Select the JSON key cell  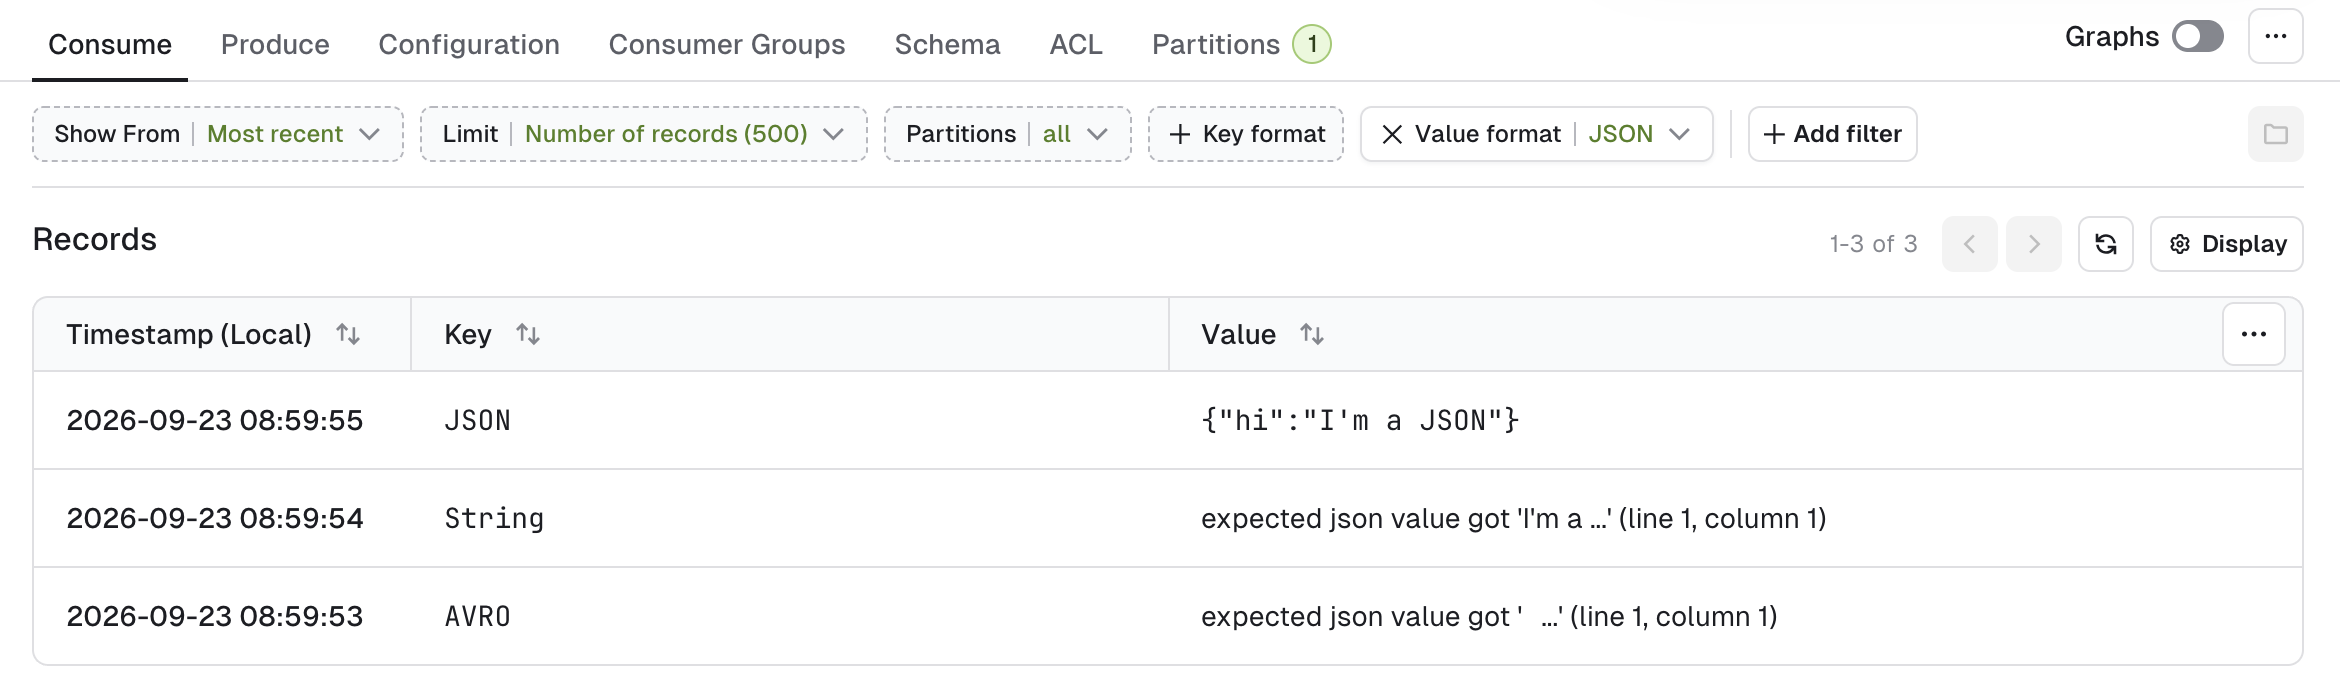point(478,420)
